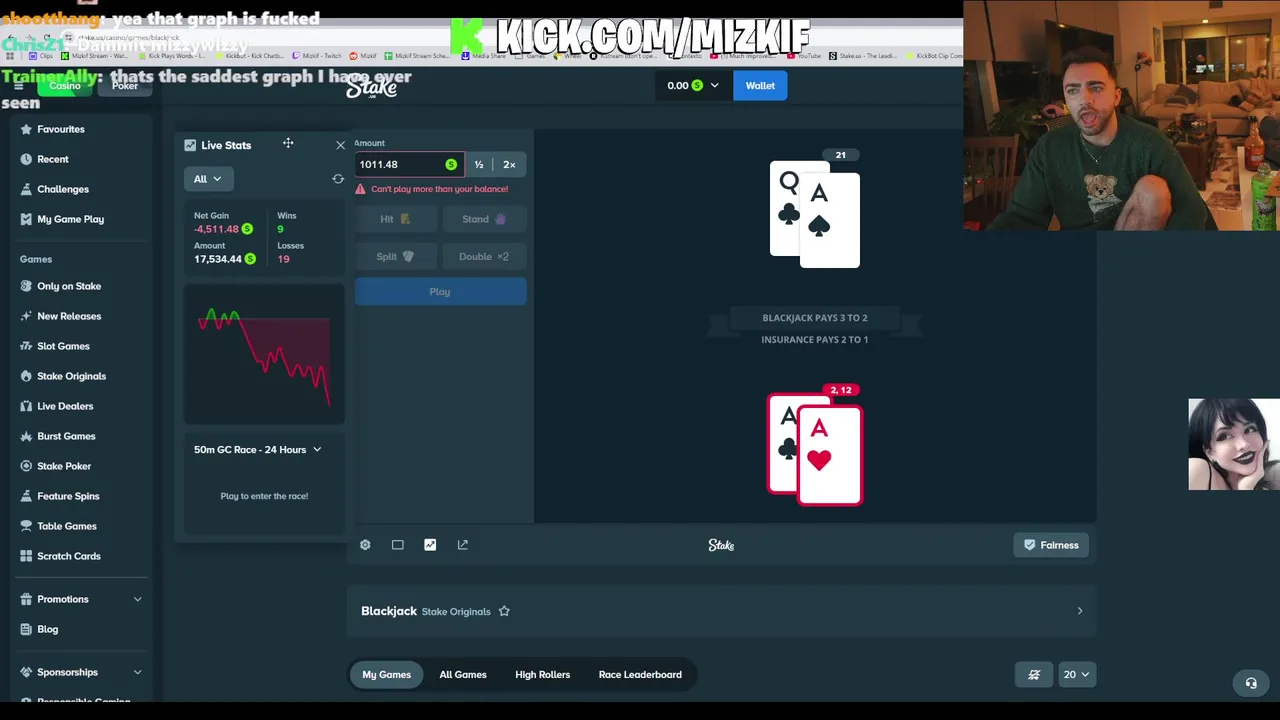Click the Wallet button
The height and width of the screenshot is (720, 1280).
pyautogui.click(x=760, y=86)
